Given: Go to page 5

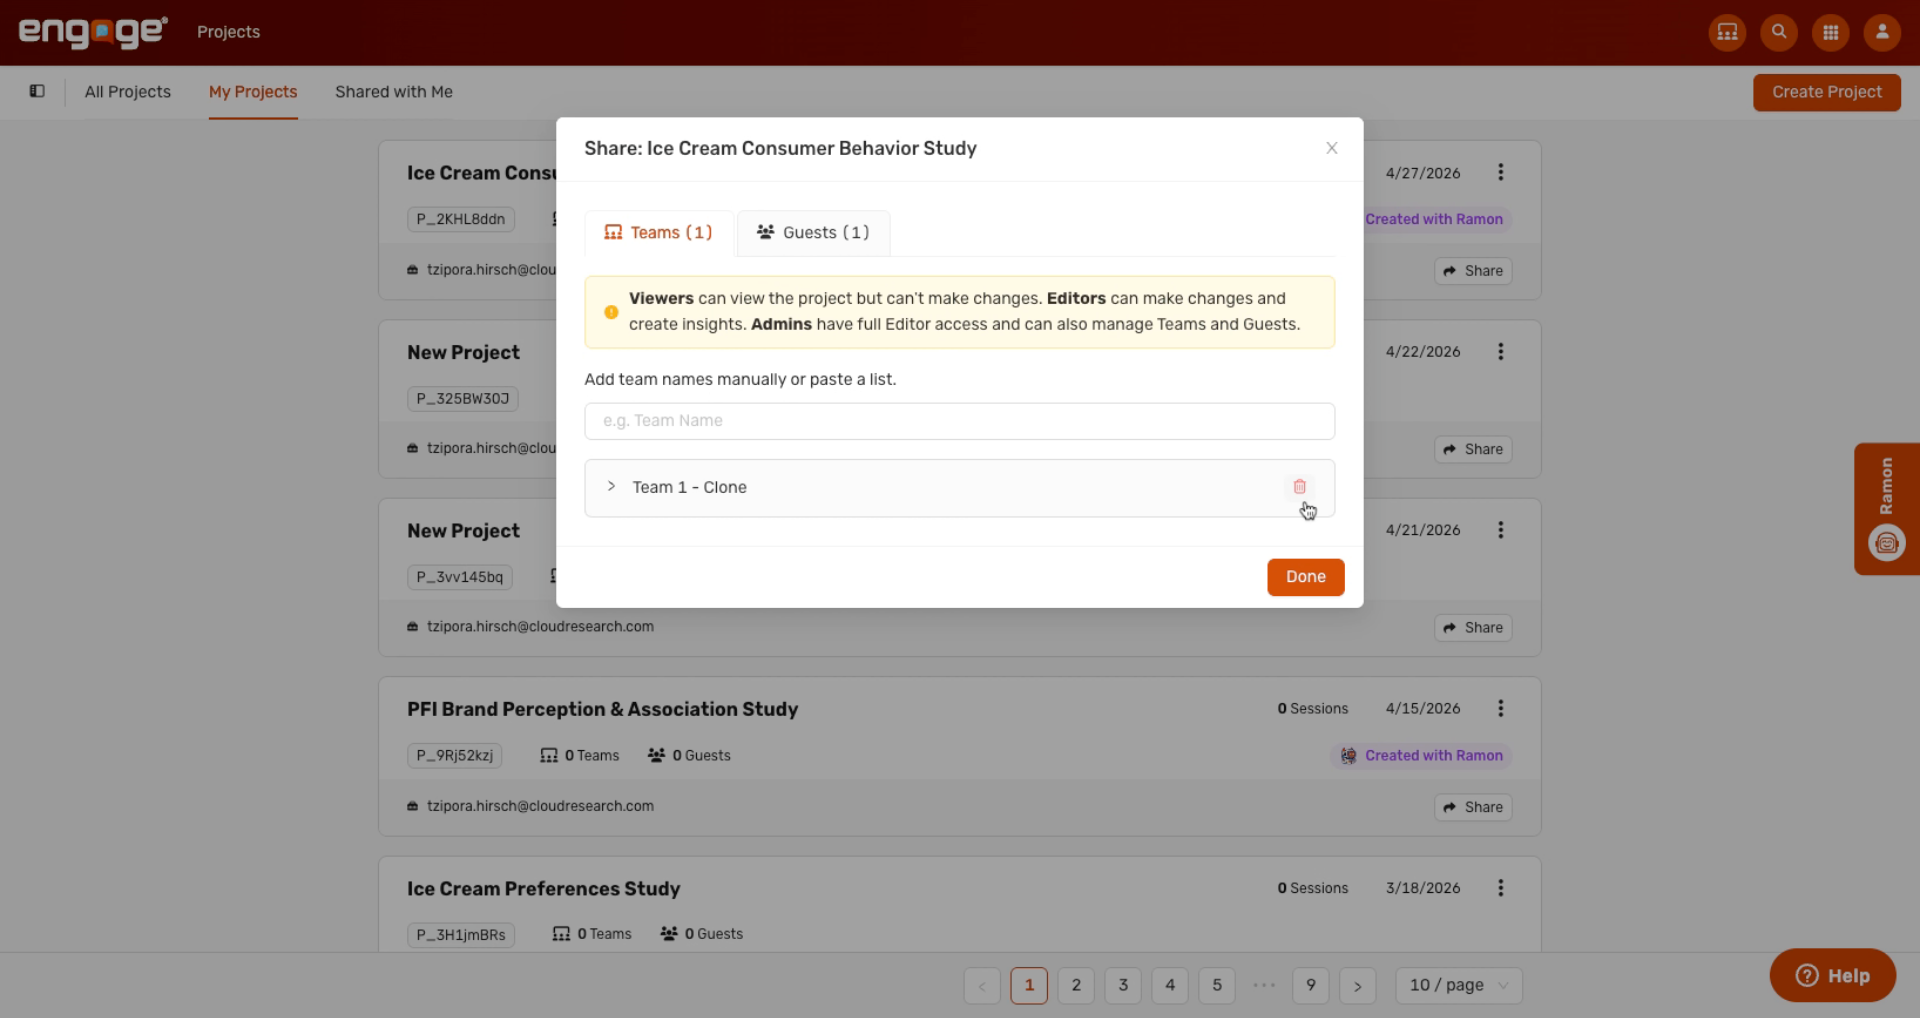Looking at the screenshot, I should pyautogui.click(x=1217, y=985).
